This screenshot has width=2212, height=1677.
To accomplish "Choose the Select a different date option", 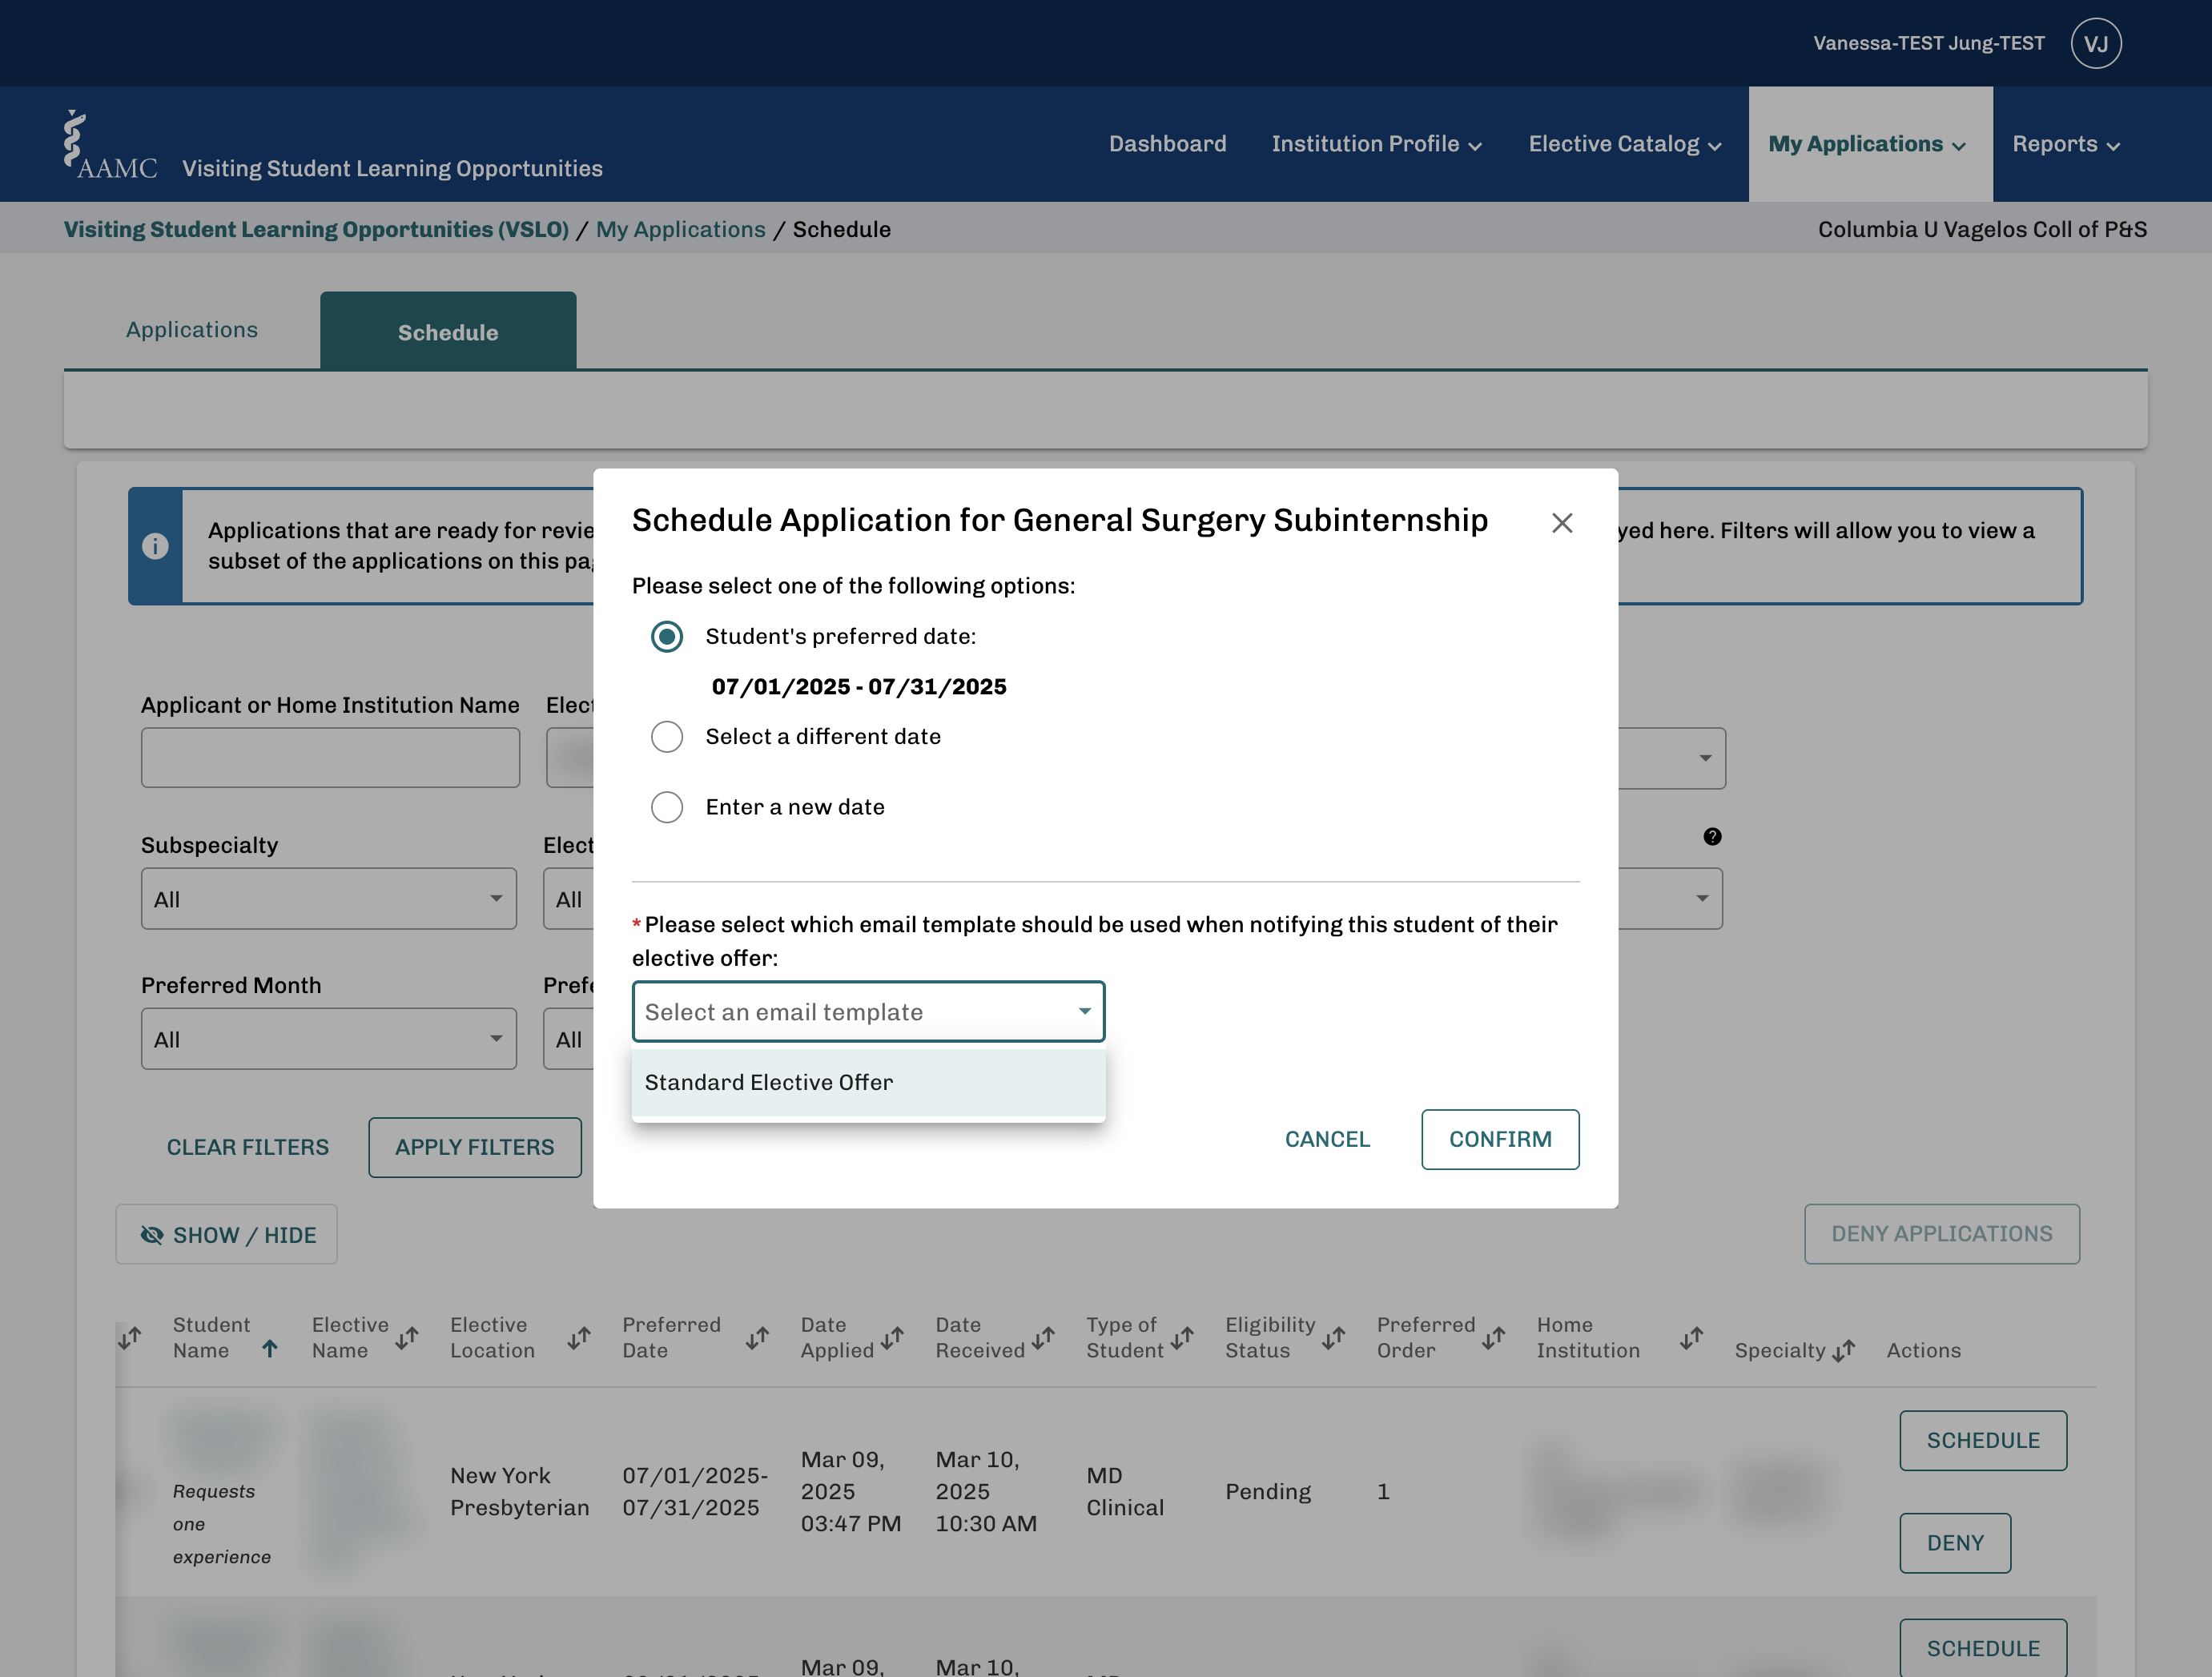I will 667,736.
